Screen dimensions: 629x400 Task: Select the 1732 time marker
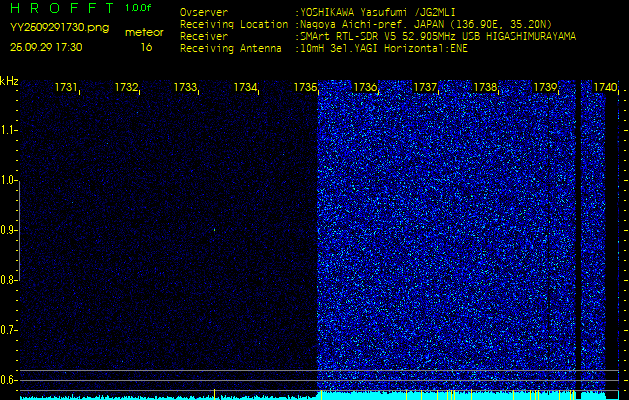point(126,87)
